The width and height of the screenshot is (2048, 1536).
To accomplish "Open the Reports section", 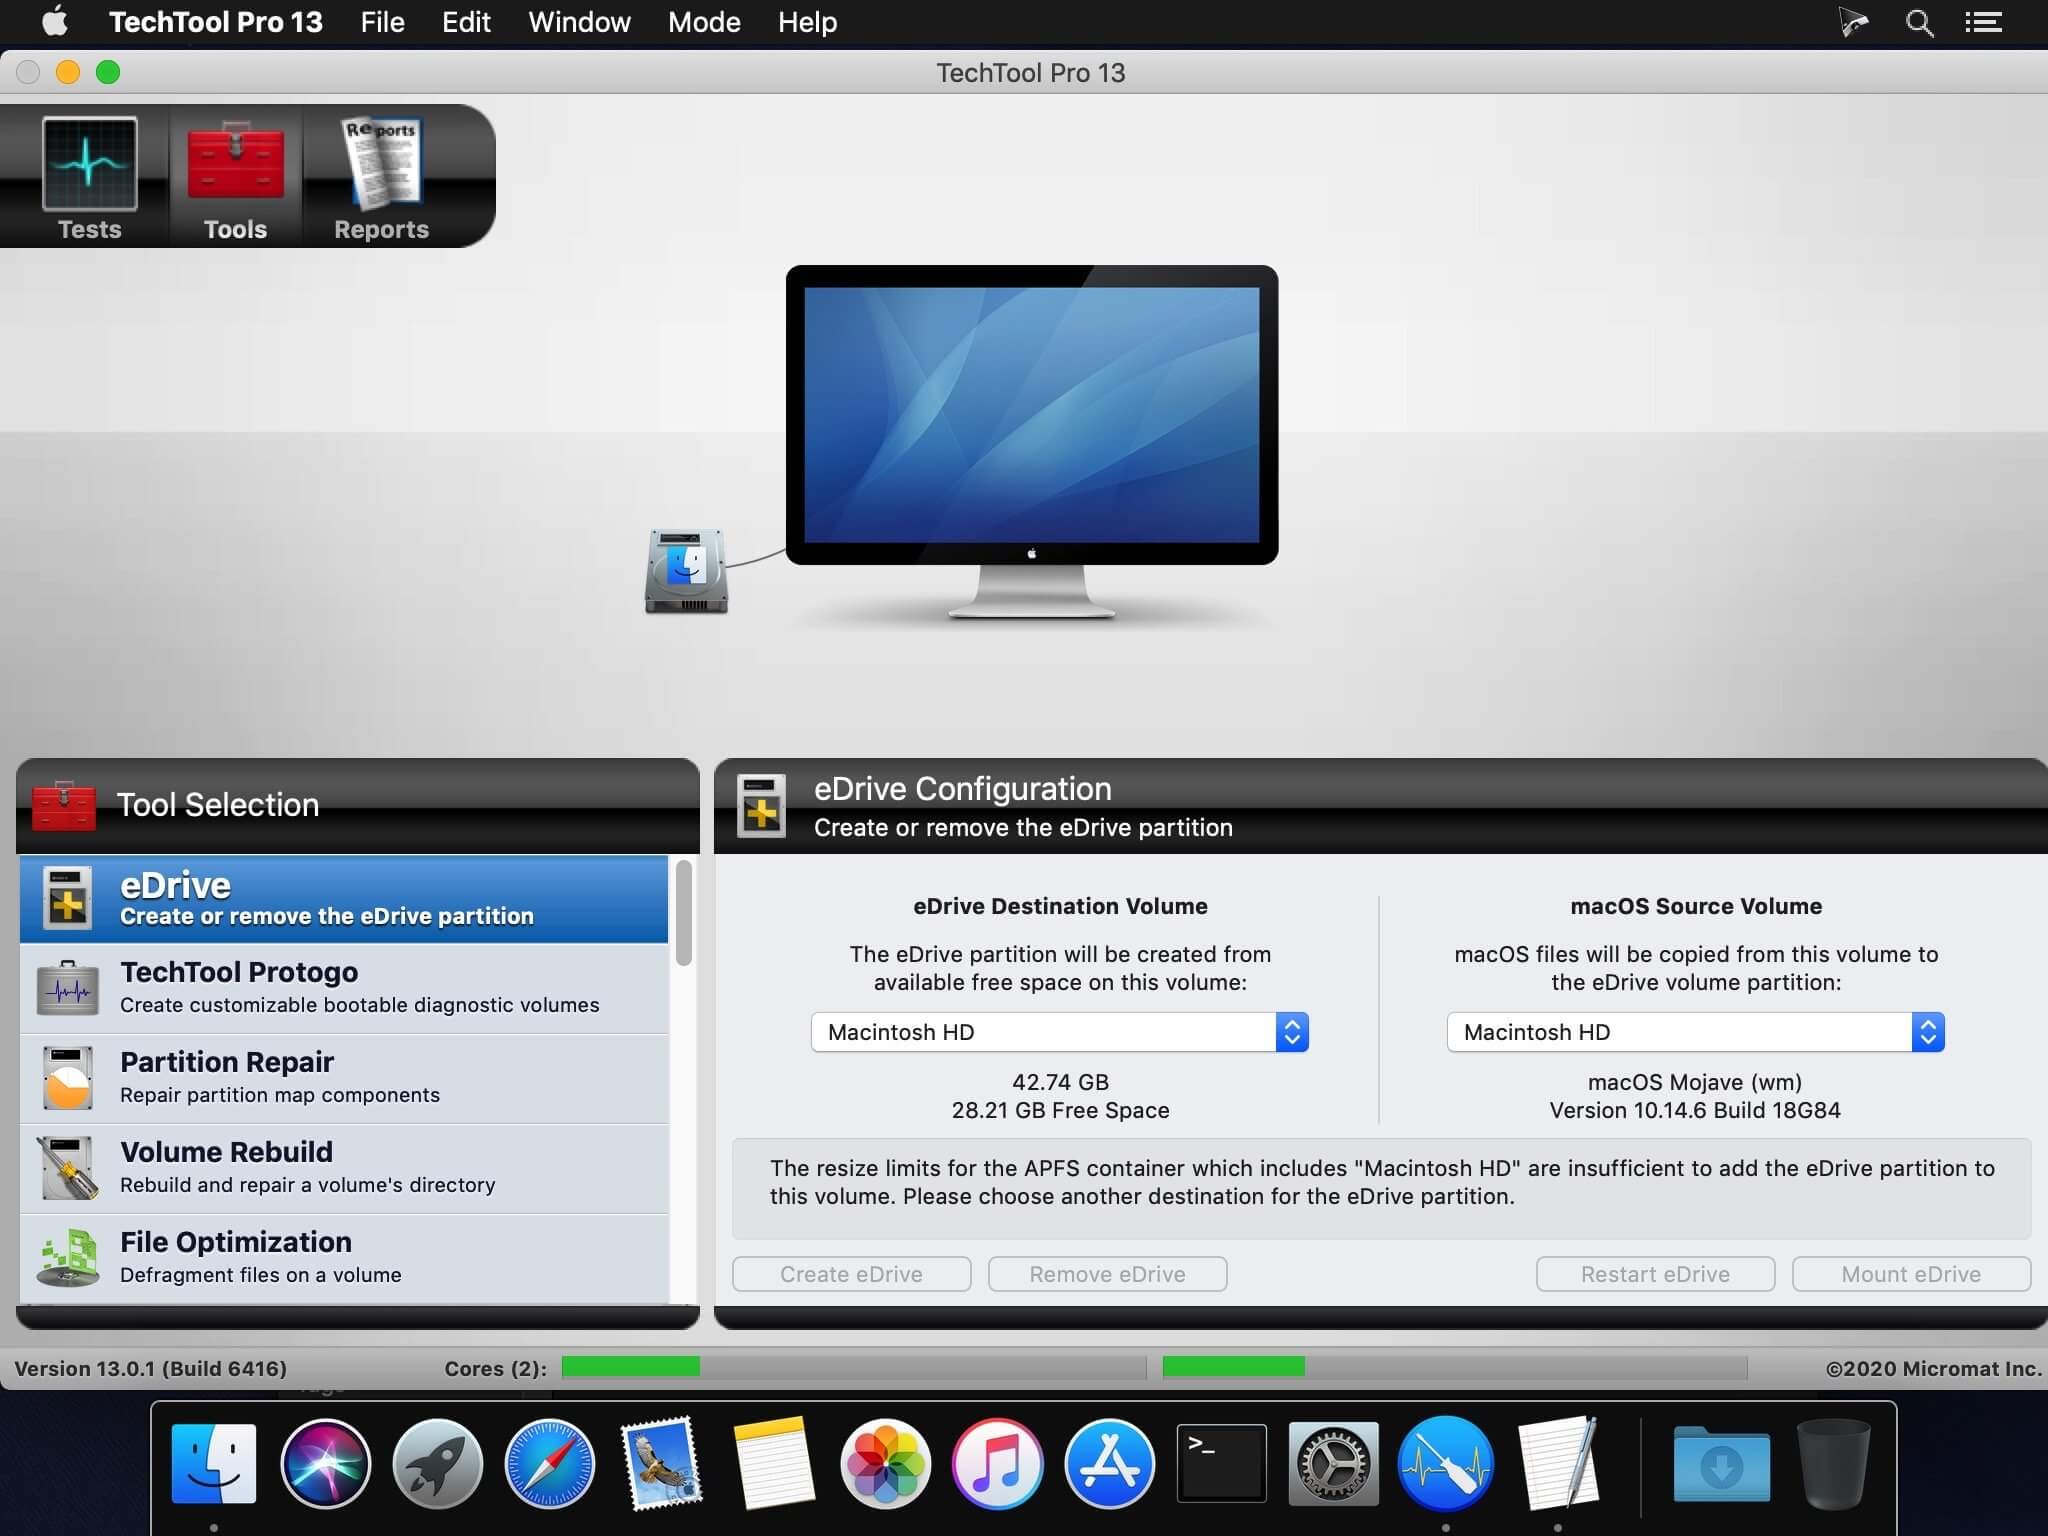I will (381, 178).
